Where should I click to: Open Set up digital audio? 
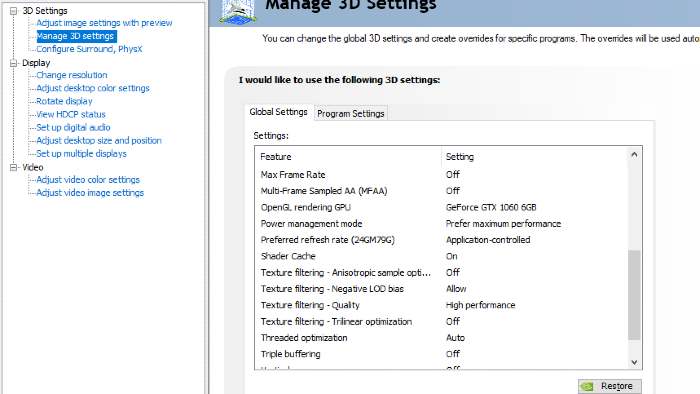click(x=73, y=127)
